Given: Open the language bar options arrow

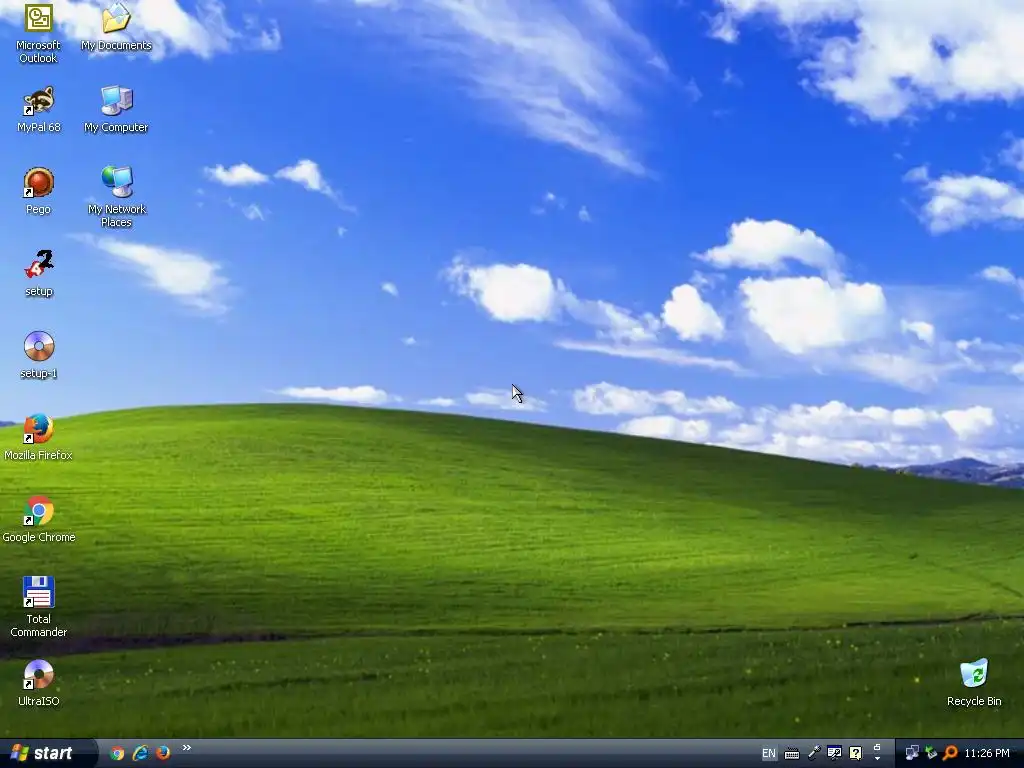Looking at the screenshot, I should 877,758.
